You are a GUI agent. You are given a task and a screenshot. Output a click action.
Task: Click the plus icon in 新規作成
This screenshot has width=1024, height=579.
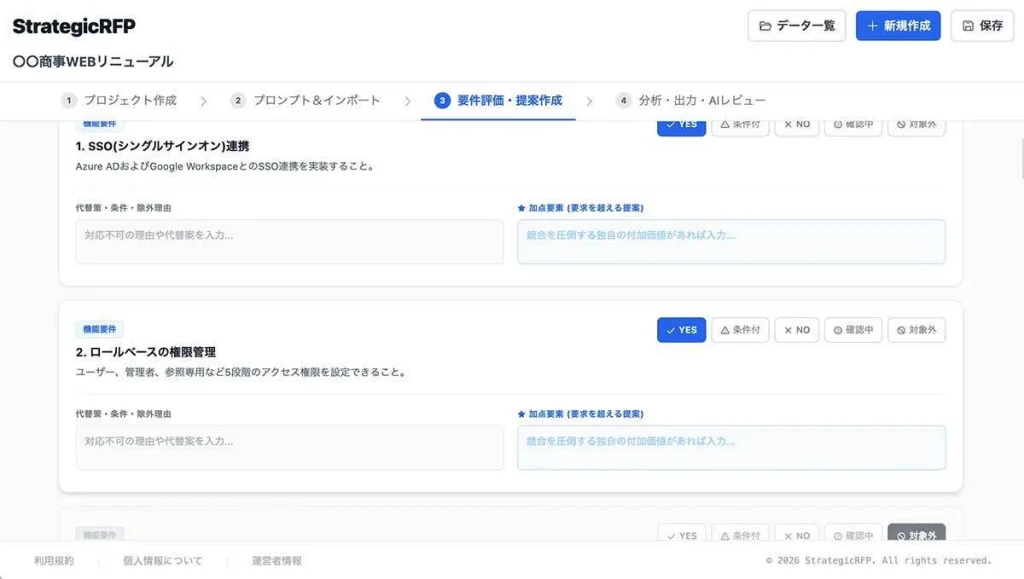click(x=872, y=26)
